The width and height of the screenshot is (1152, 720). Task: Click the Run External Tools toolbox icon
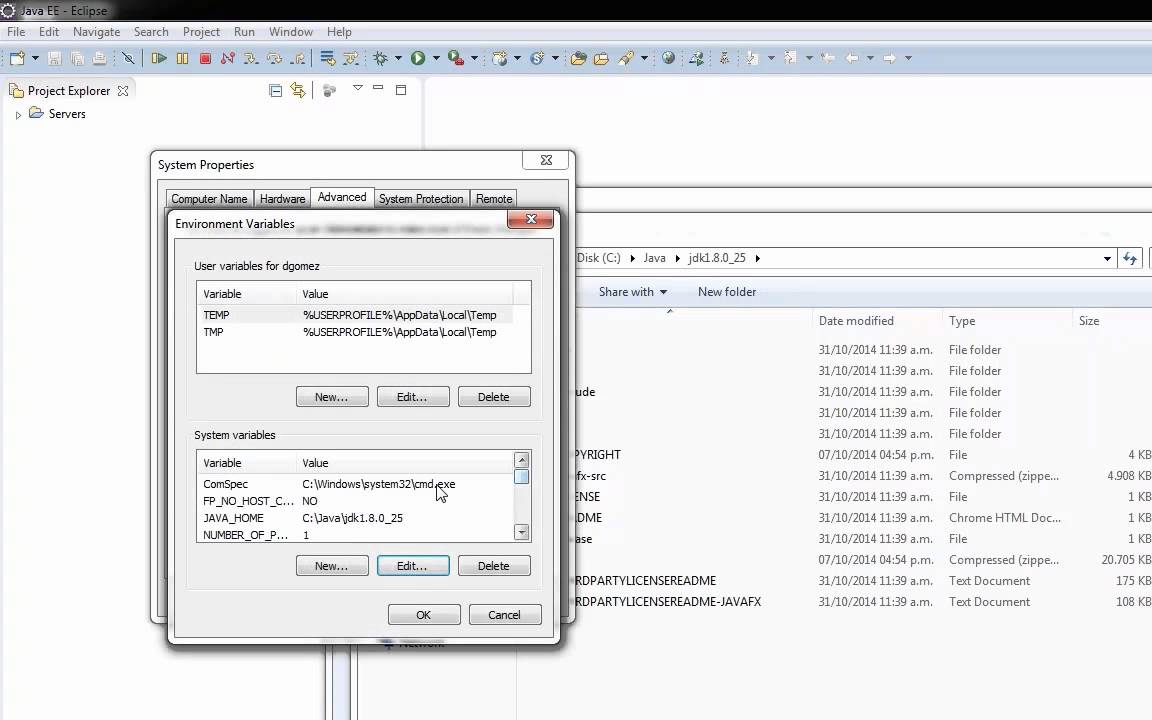[x=456, y=58]
